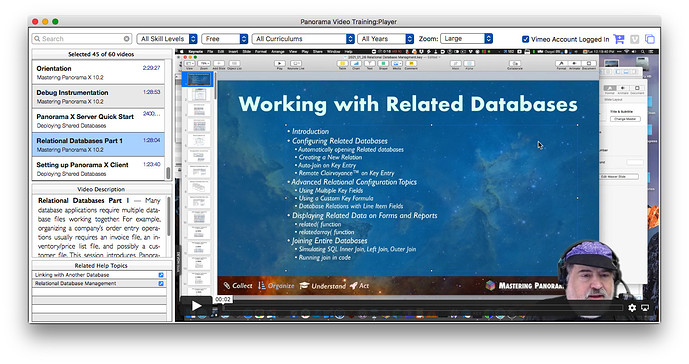Click the AirPlay icon in the video player
The height and width of the screenshot is (364, 689).
[x=645, y=308]
